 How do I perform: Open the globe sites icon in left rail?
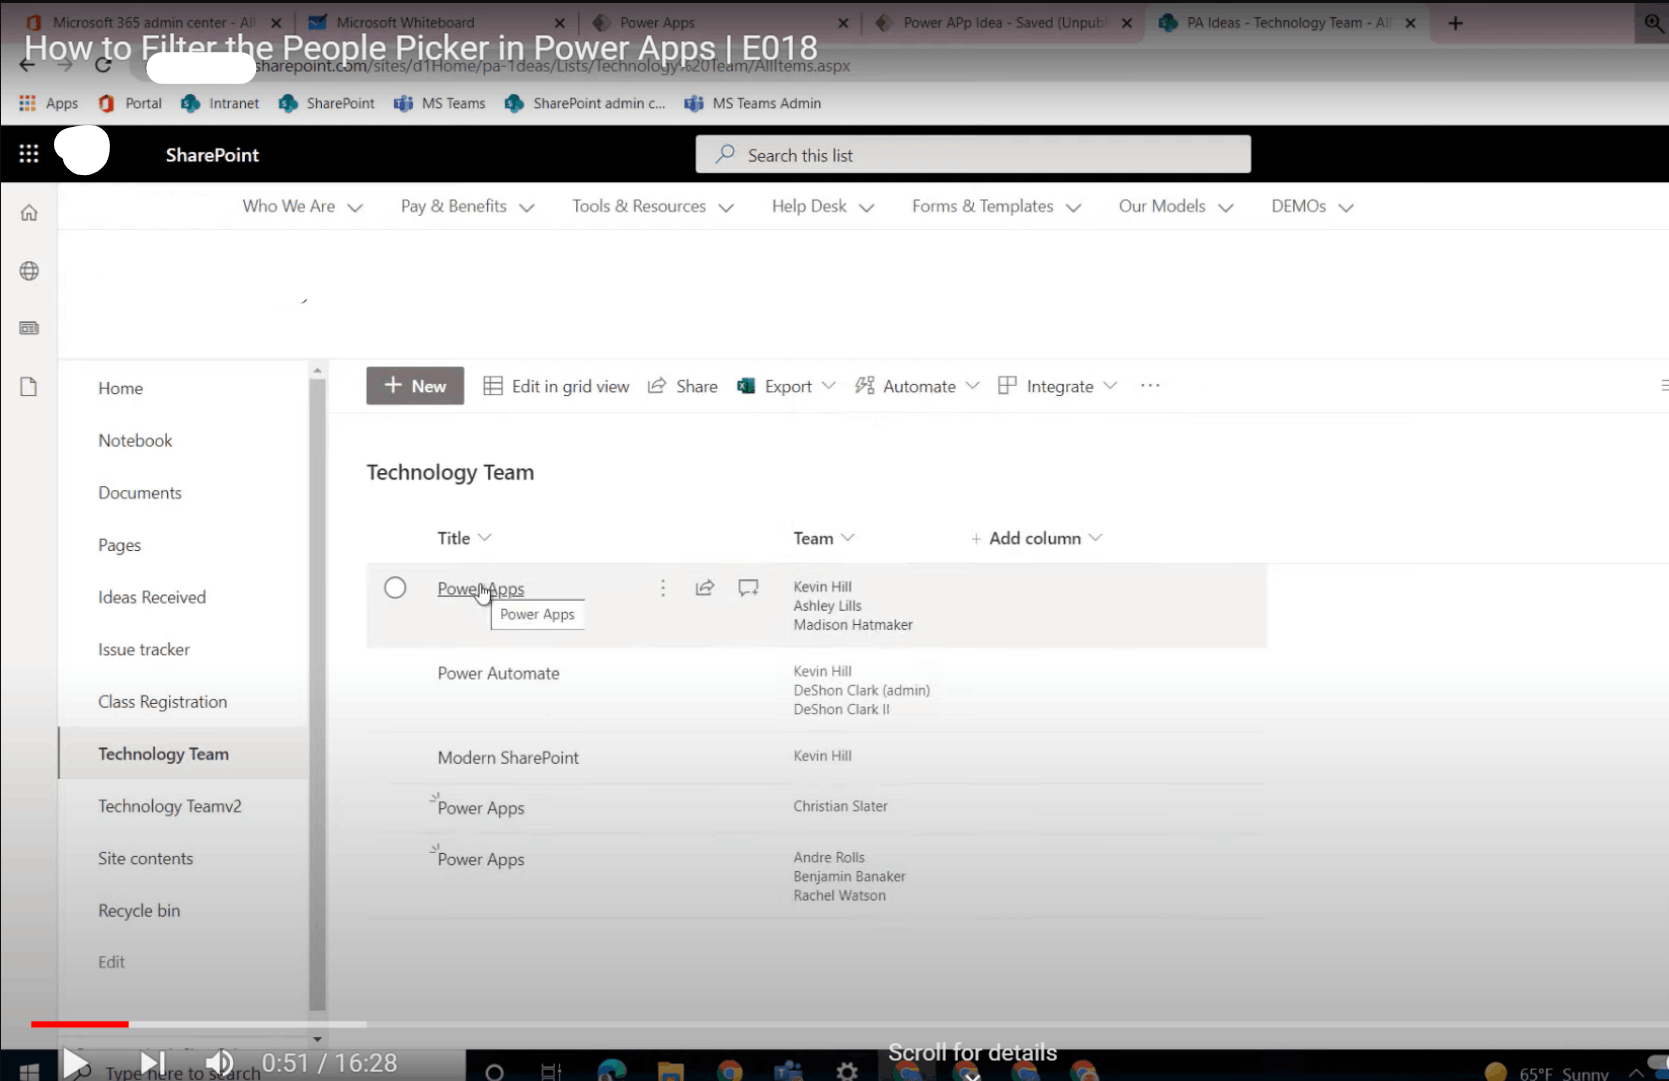29,271
